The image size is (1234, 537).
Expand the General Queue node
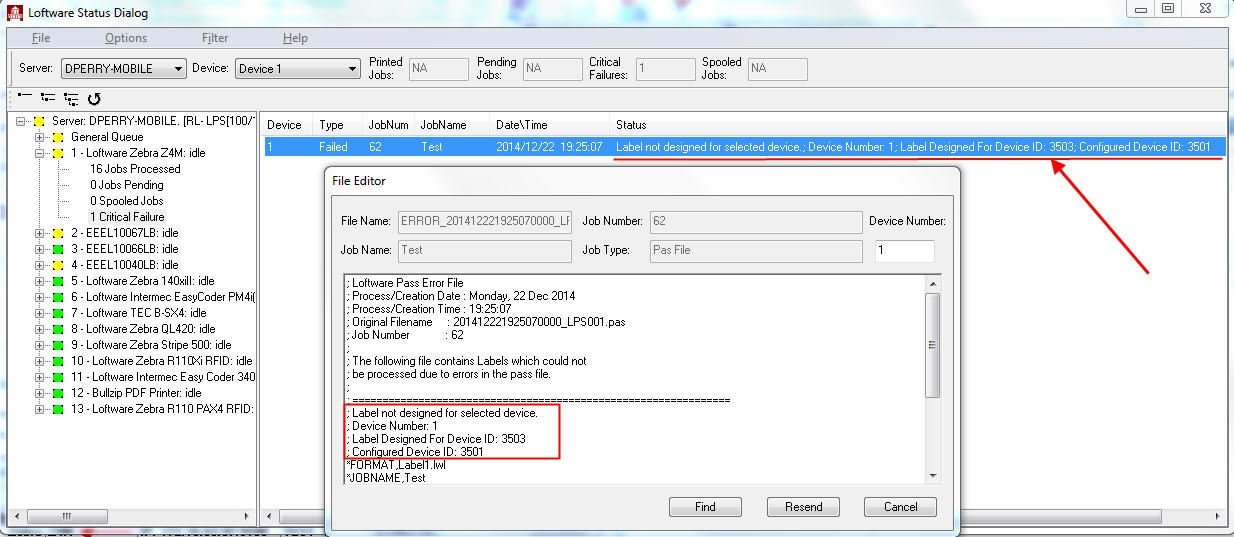tap(40, 137)
